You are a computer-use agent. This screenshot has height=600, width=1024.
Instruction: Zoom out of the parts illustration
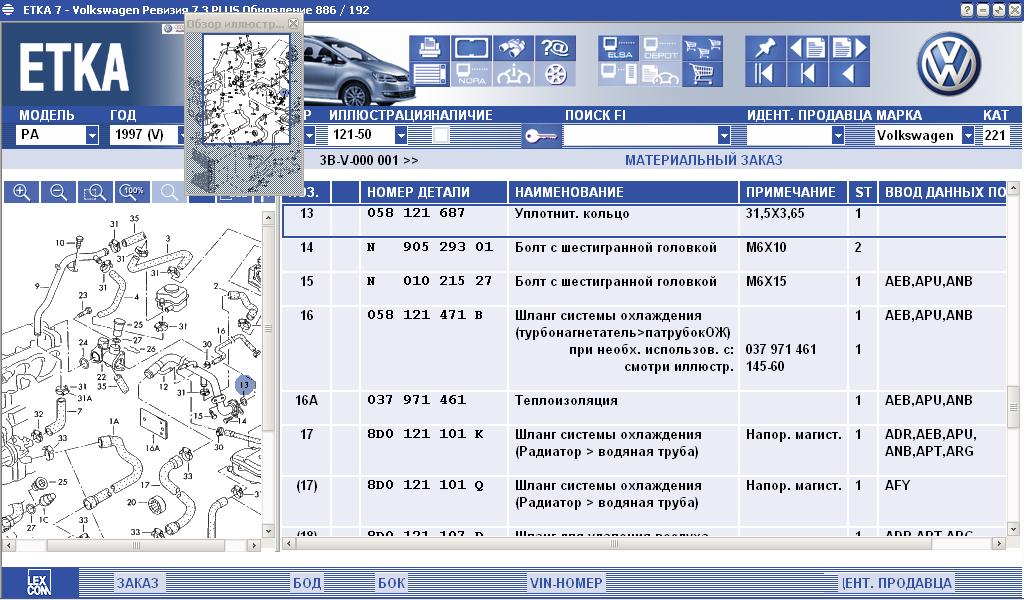pyautogui.click(x=59, y=192)
